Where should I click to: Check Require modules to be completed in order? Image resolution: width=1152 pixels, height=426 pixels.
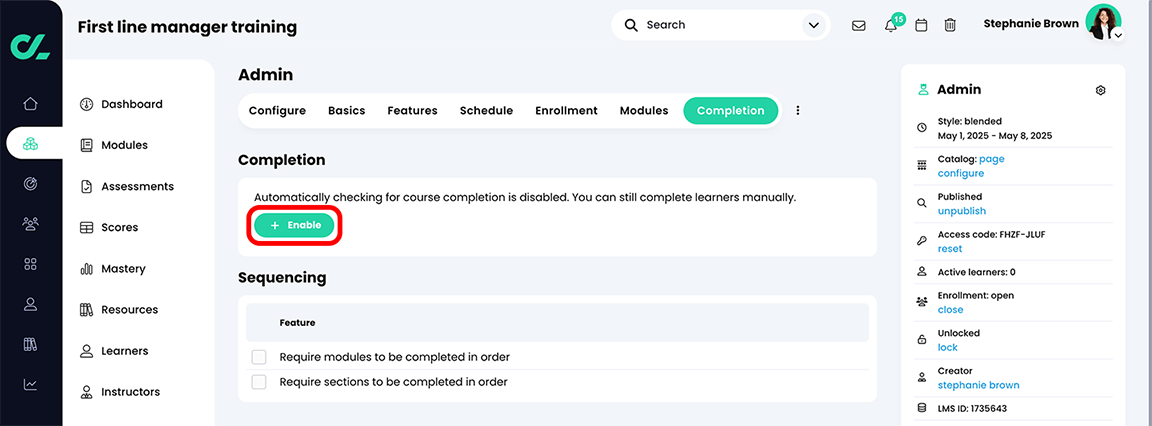click(259, 357)
